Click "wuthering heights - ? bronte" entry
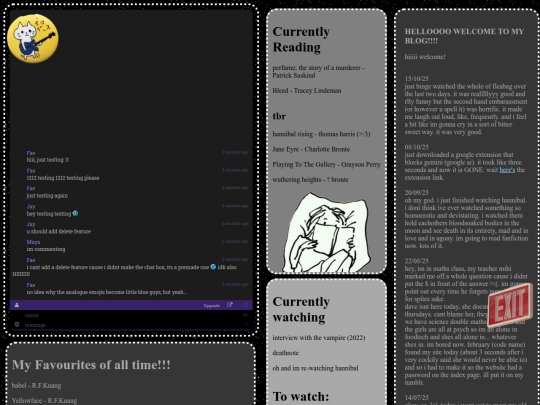The image size is (540, 405). point(310,180)
